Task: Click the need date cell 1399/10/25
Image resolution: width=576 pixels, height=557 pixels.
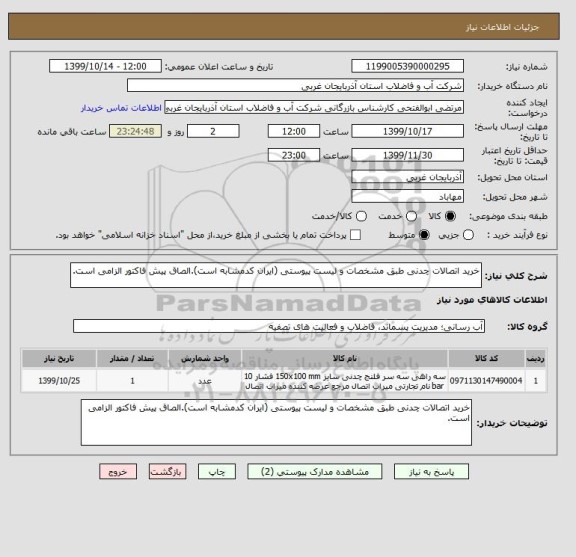Action: tap(59, 381)
